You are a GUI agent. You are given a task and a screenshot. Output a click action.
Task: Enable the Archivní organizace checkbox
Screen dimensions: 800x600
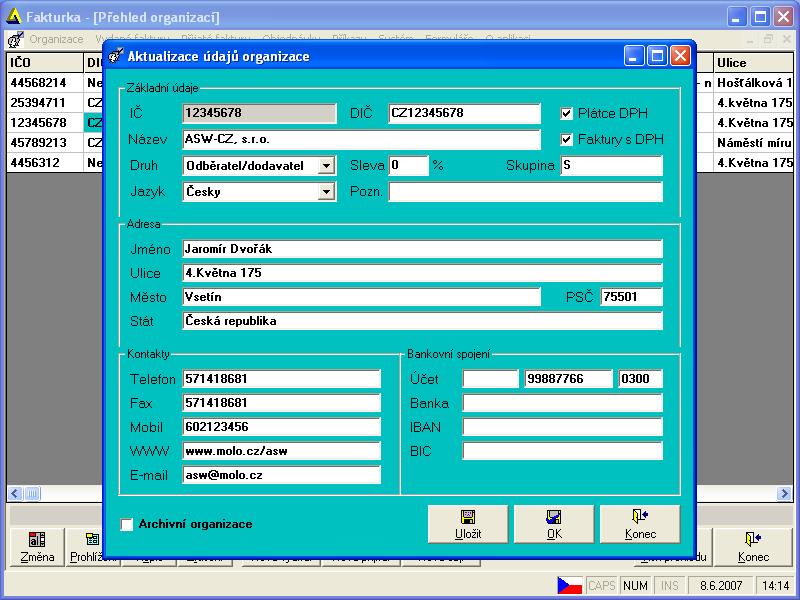pos(127,524)
